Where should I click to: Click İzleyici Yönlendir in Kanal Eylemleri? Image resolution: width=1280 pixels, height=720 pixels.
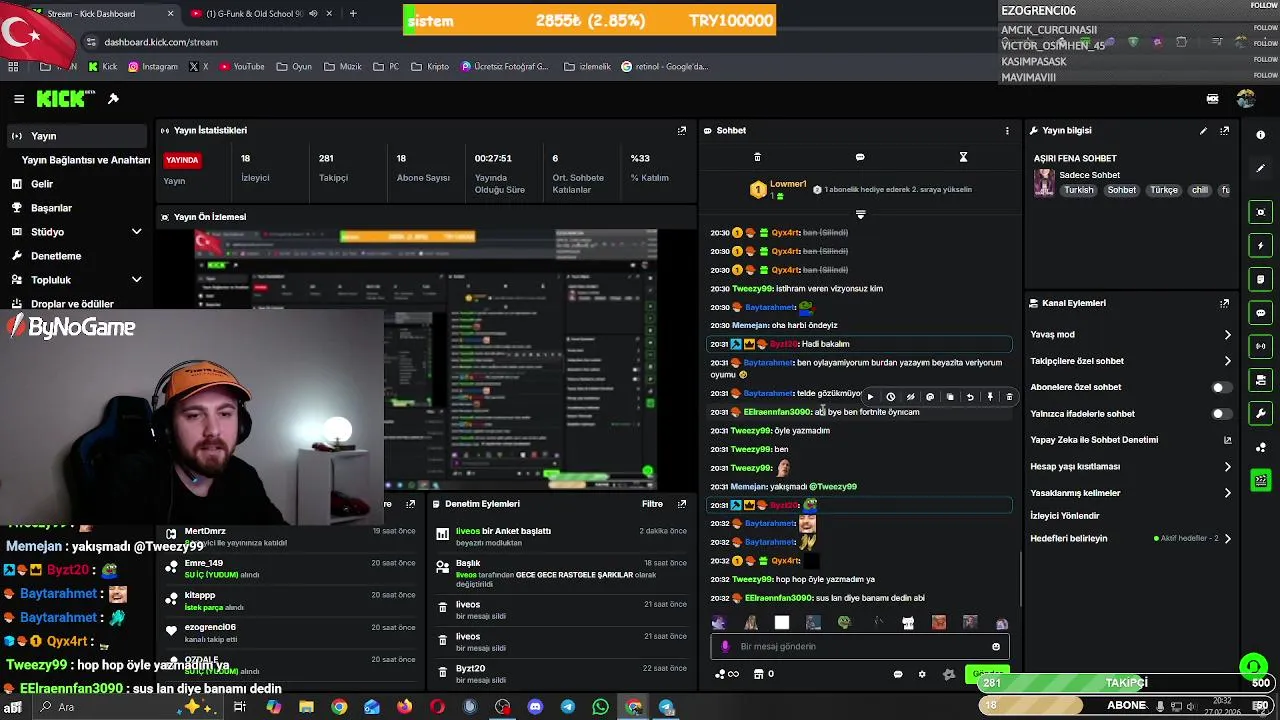(1064, 516)
